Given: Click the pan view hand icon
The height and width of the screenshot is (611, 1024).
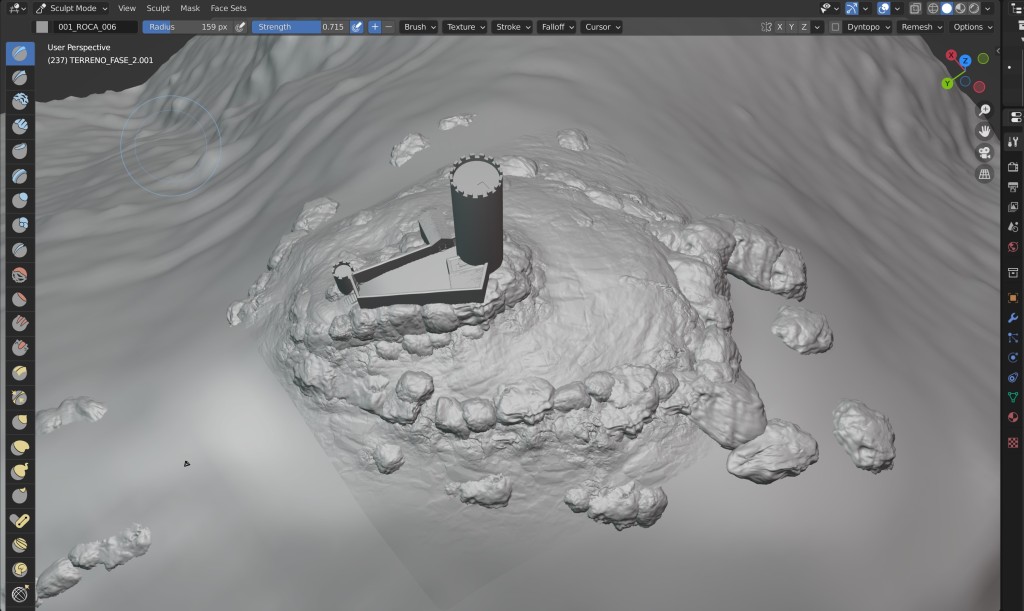Looking at the screenshot, I should click(984, 130).
